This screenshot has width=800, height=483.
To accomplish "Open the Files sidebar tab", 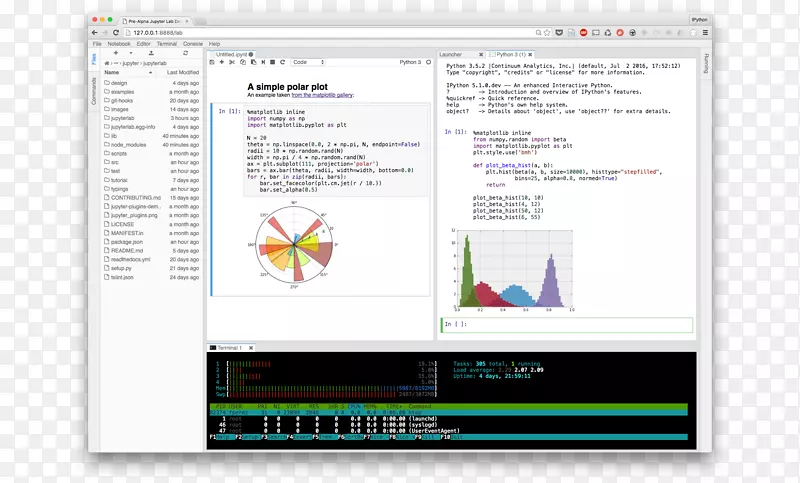I will click(94, 59).
